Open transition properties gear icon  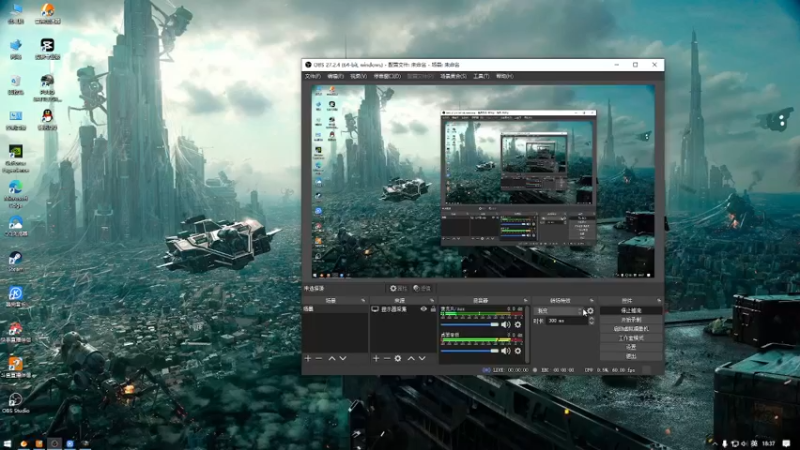click(590, 311)
